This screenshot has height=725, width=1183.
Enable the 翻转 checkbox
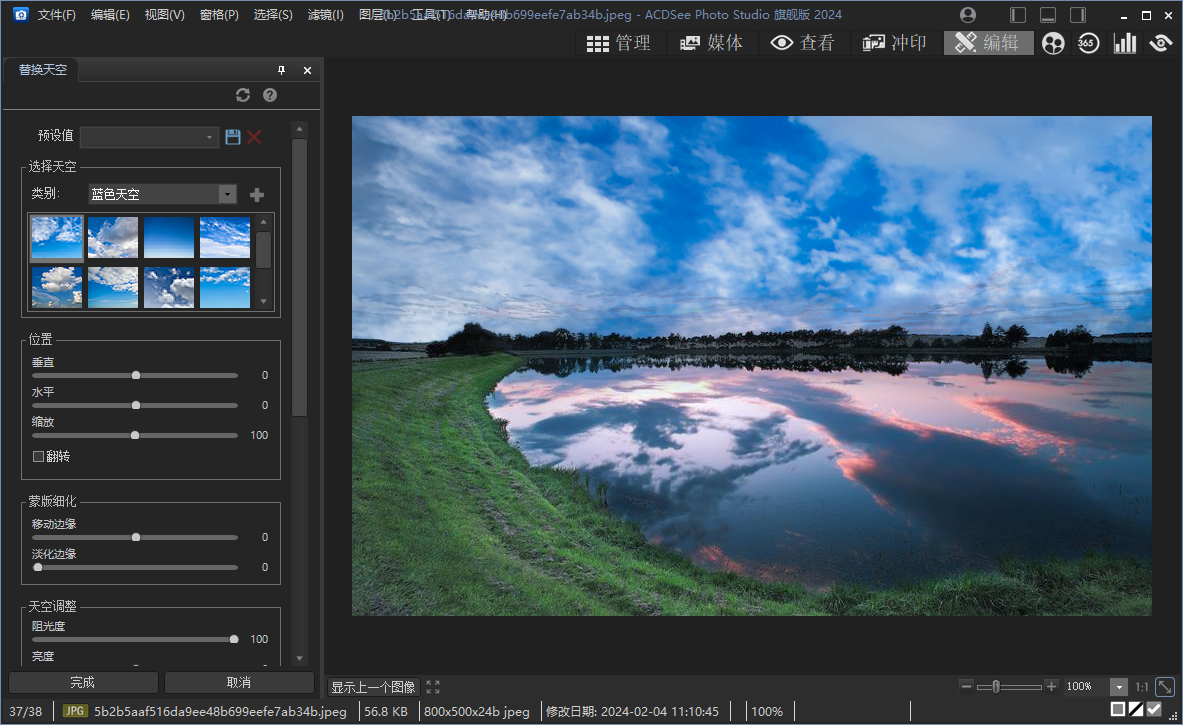point(37,456)
